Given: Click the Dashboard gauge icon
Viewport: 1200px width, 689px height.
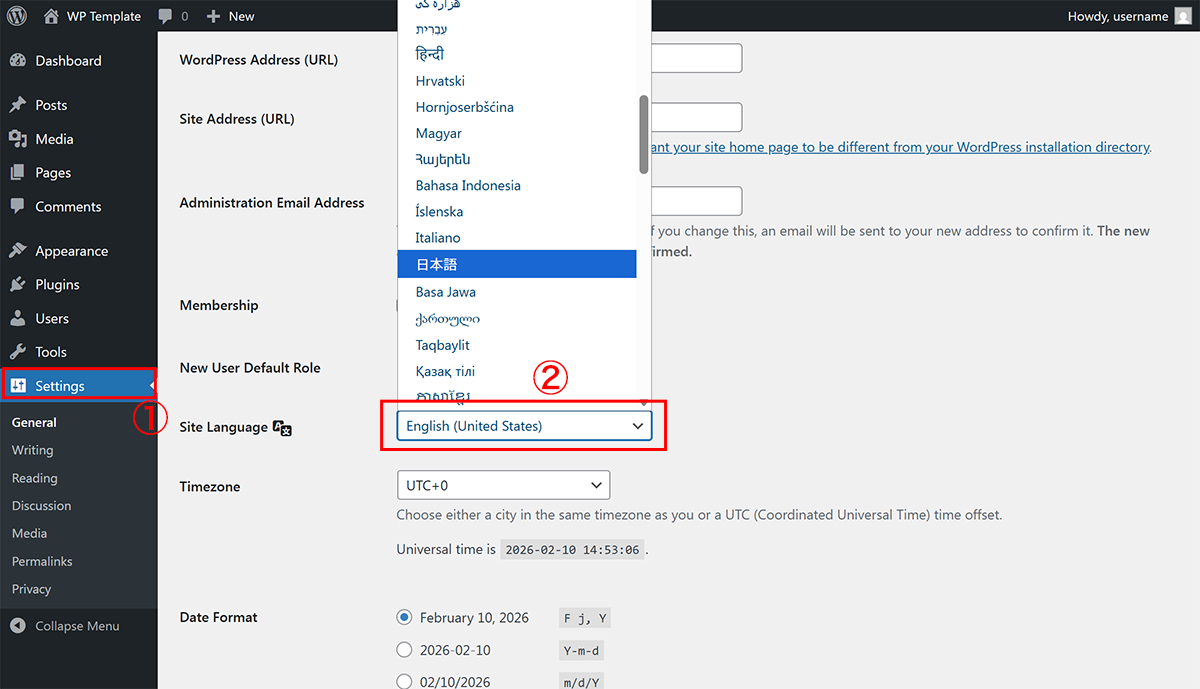Looking at the screenshot, I should [18, 60].
